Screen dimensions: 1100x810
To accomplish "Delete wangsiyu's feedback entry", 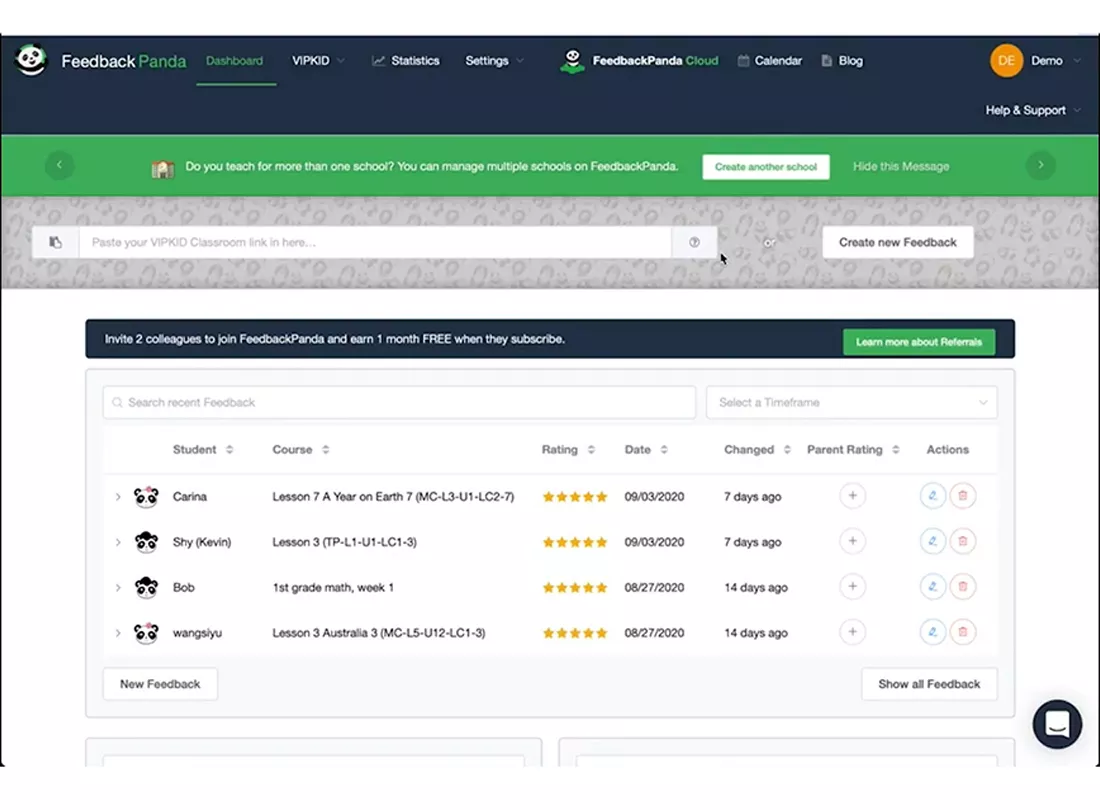I will tap(962, 633).
